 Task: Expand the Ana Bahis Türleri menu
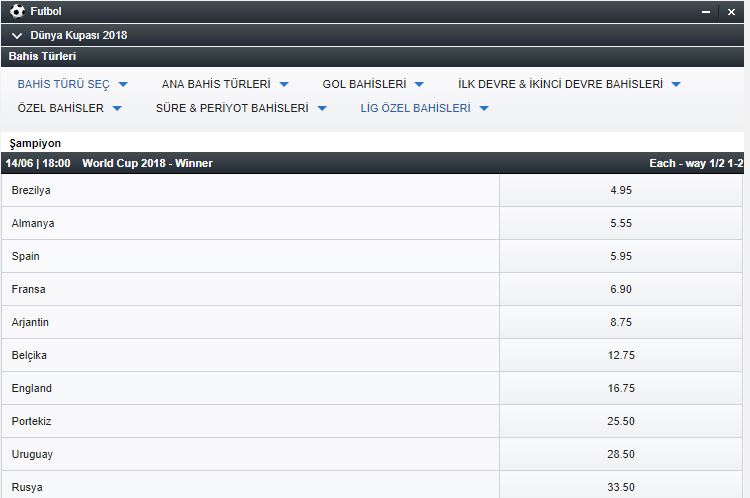(225, 85)
